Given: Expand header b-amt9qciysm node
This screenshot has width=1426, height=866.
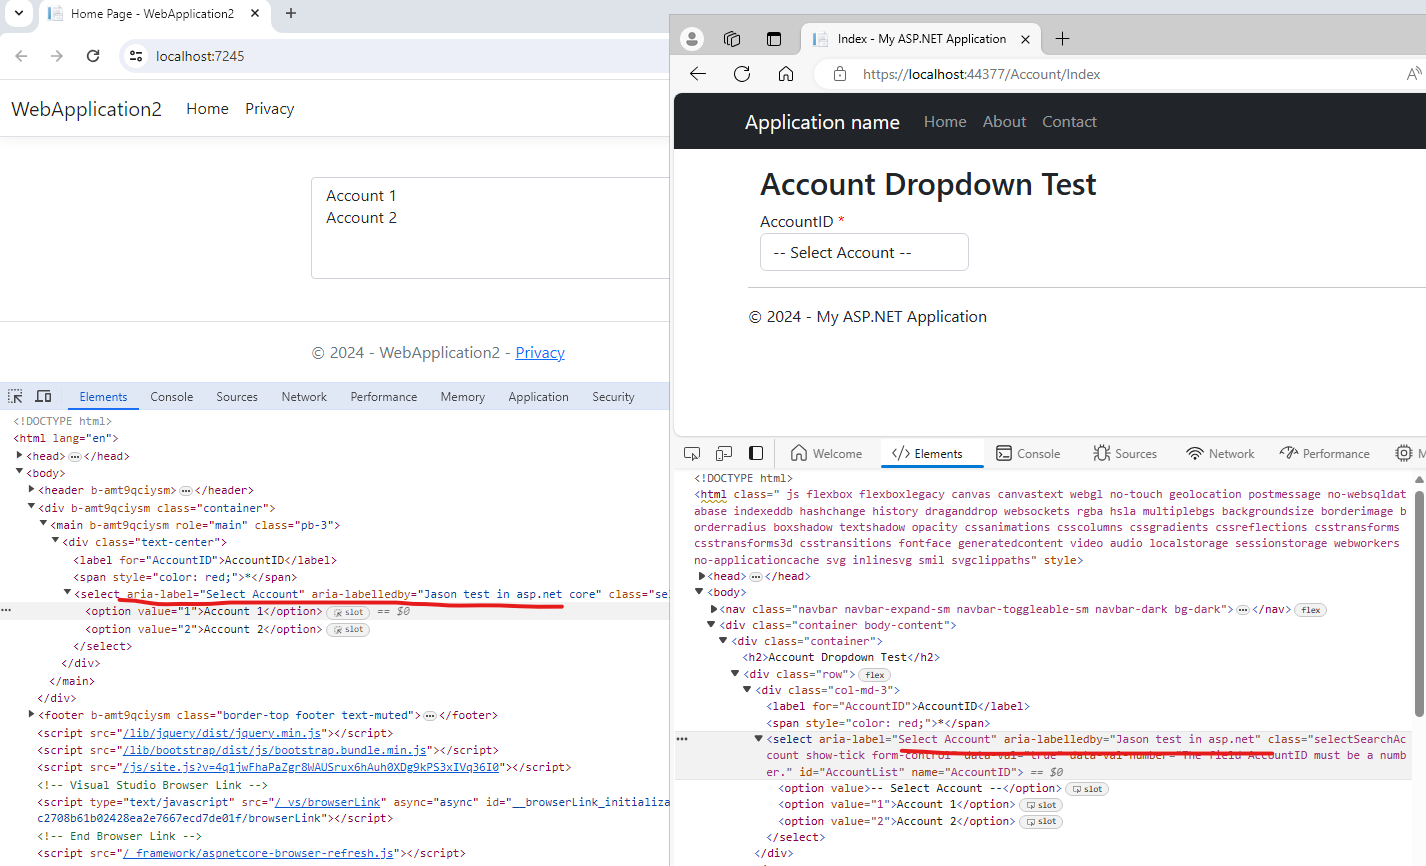Looking at the screenshot, I should click(31, 490).
